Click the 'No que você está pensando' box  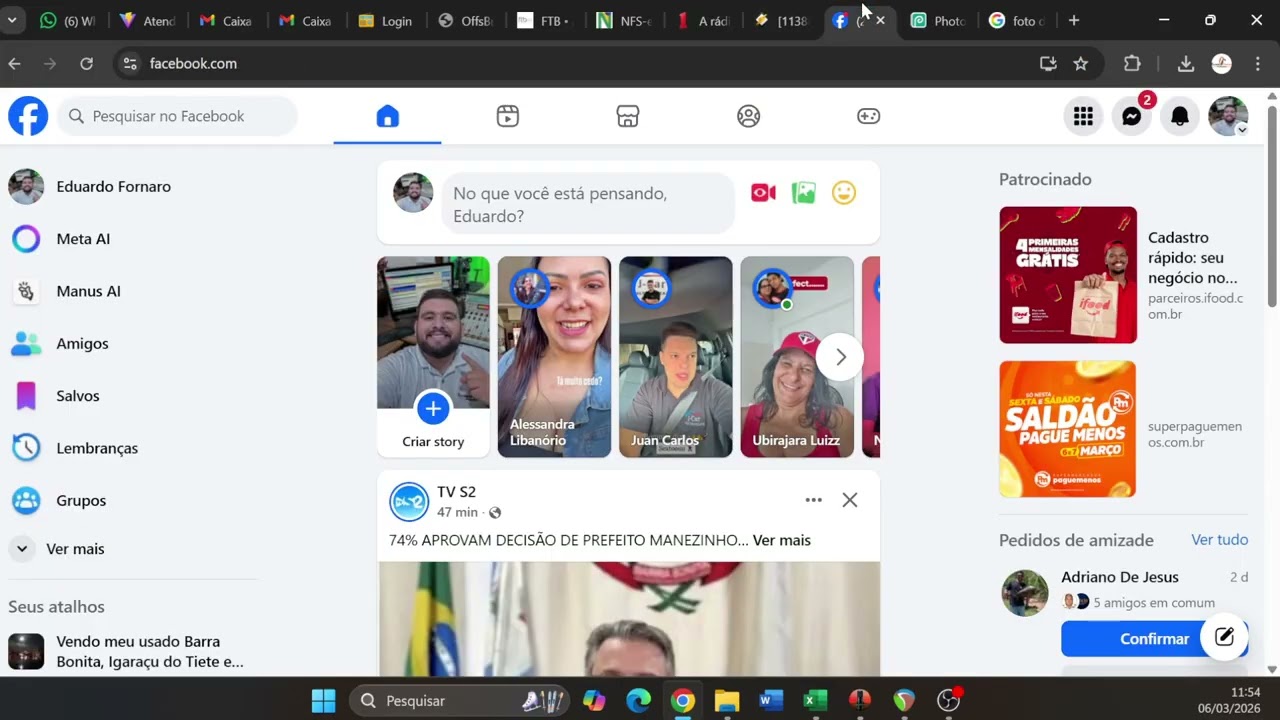tap(588, 204)
